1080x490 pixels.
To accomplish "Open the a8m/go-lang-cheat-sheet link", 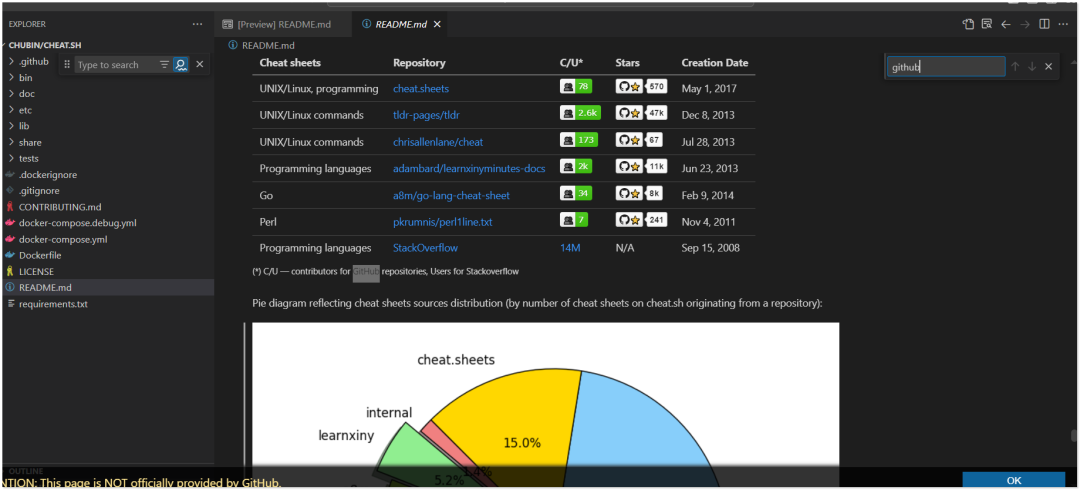I will pos(451,195).
